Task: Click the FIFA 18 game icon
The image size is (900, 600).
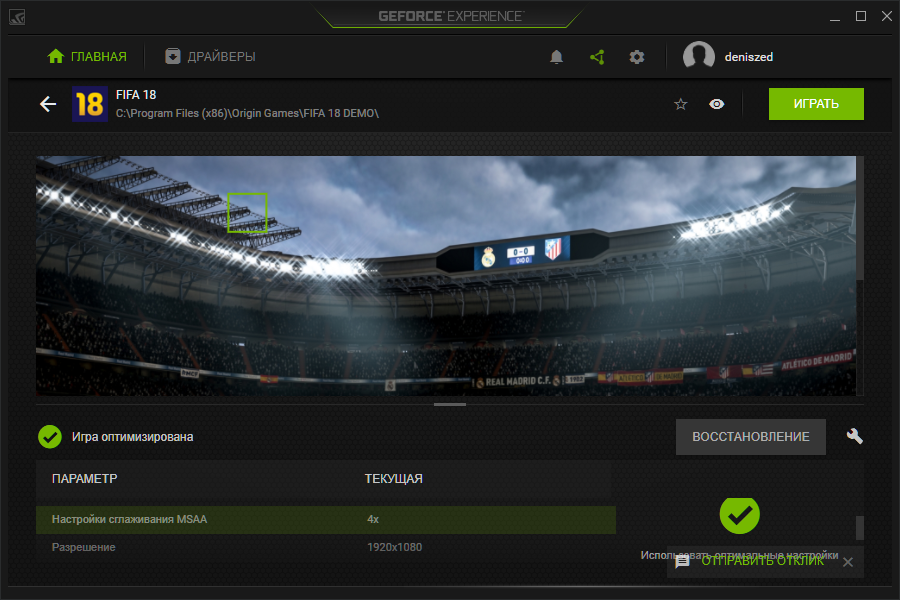Action: pos(90,104)
